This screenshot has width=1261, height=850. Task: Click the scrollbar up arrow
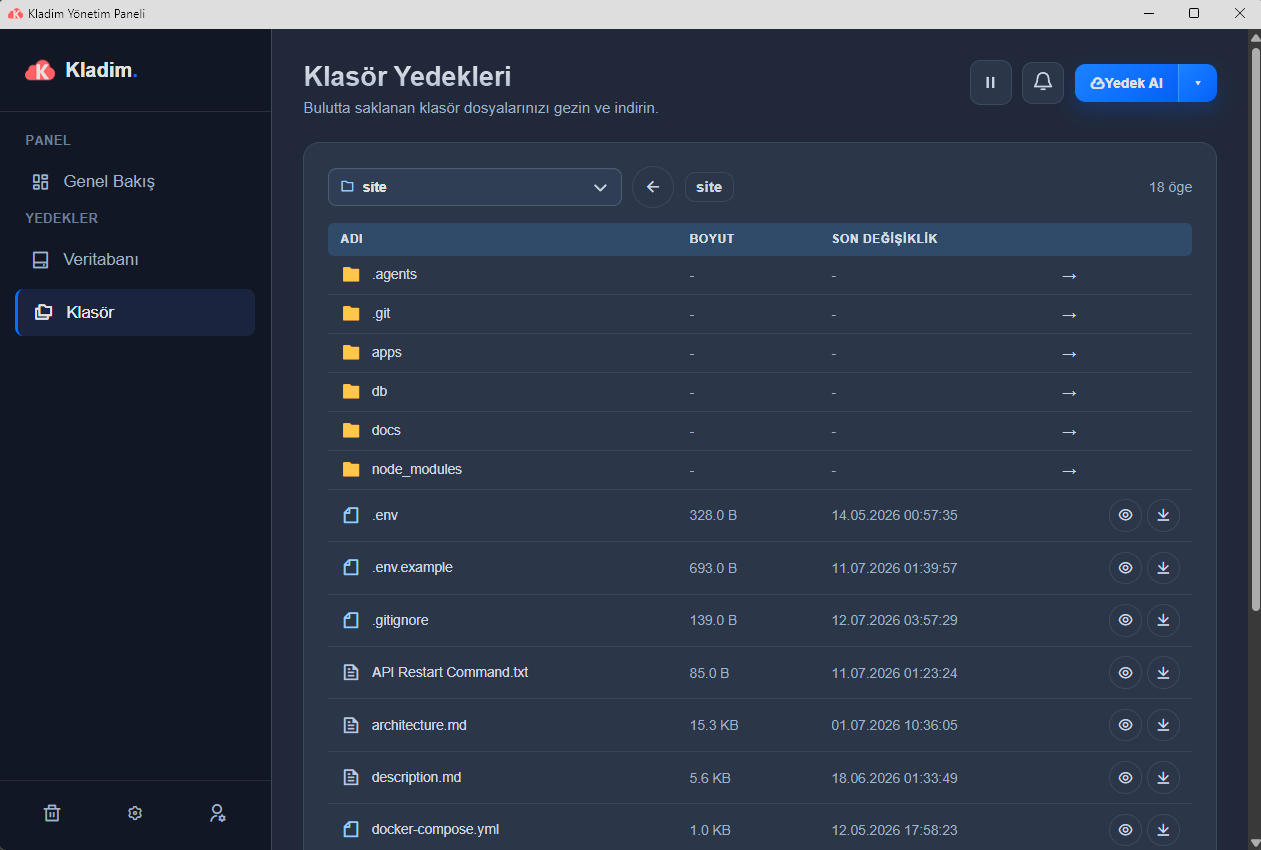tap(1255, 38)
